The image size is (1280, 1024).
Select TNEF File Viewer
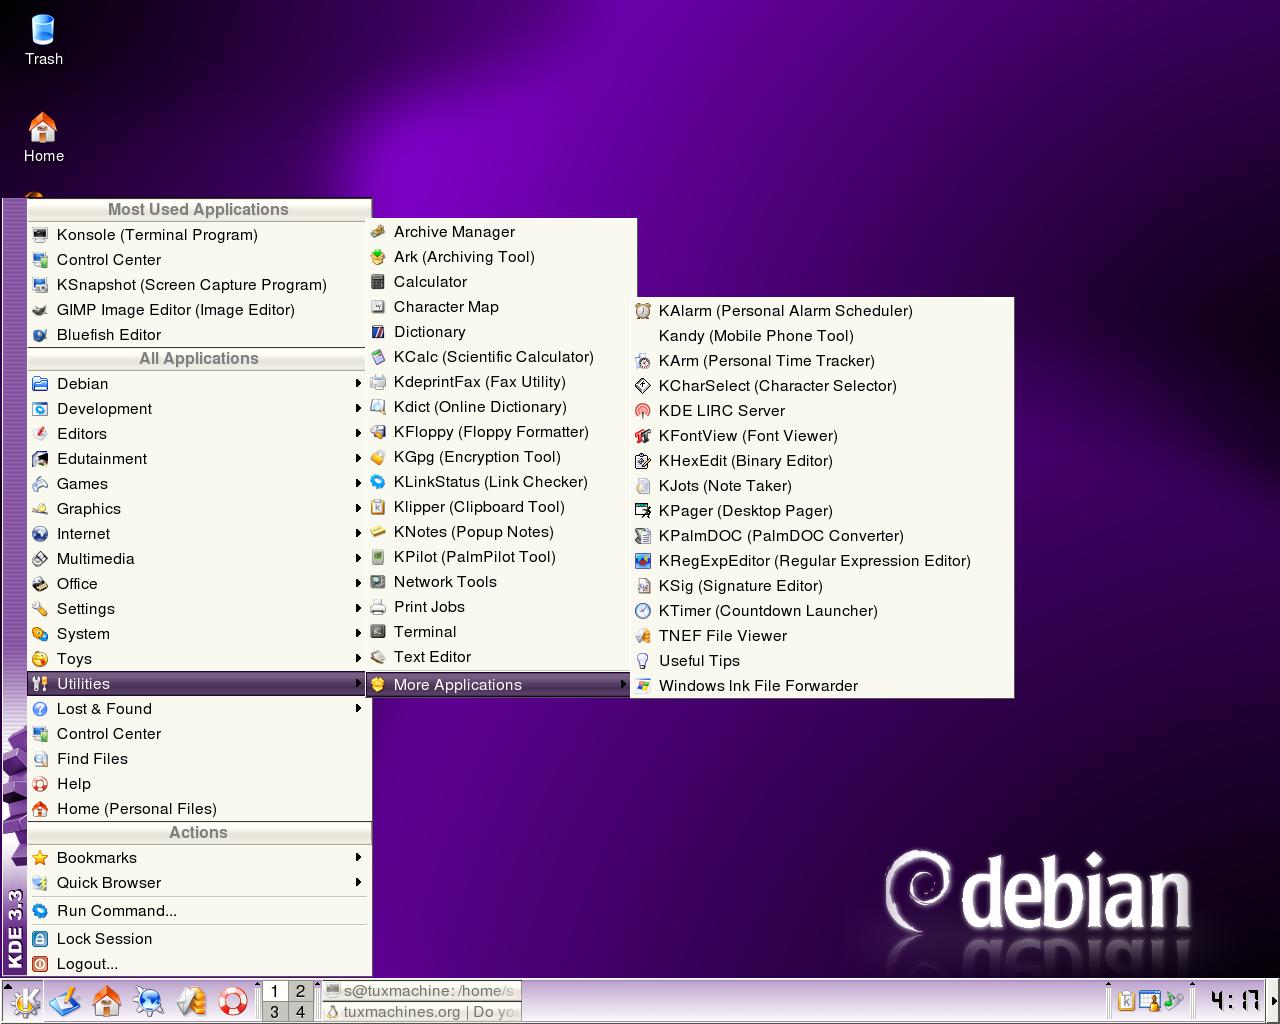[822, 636]
